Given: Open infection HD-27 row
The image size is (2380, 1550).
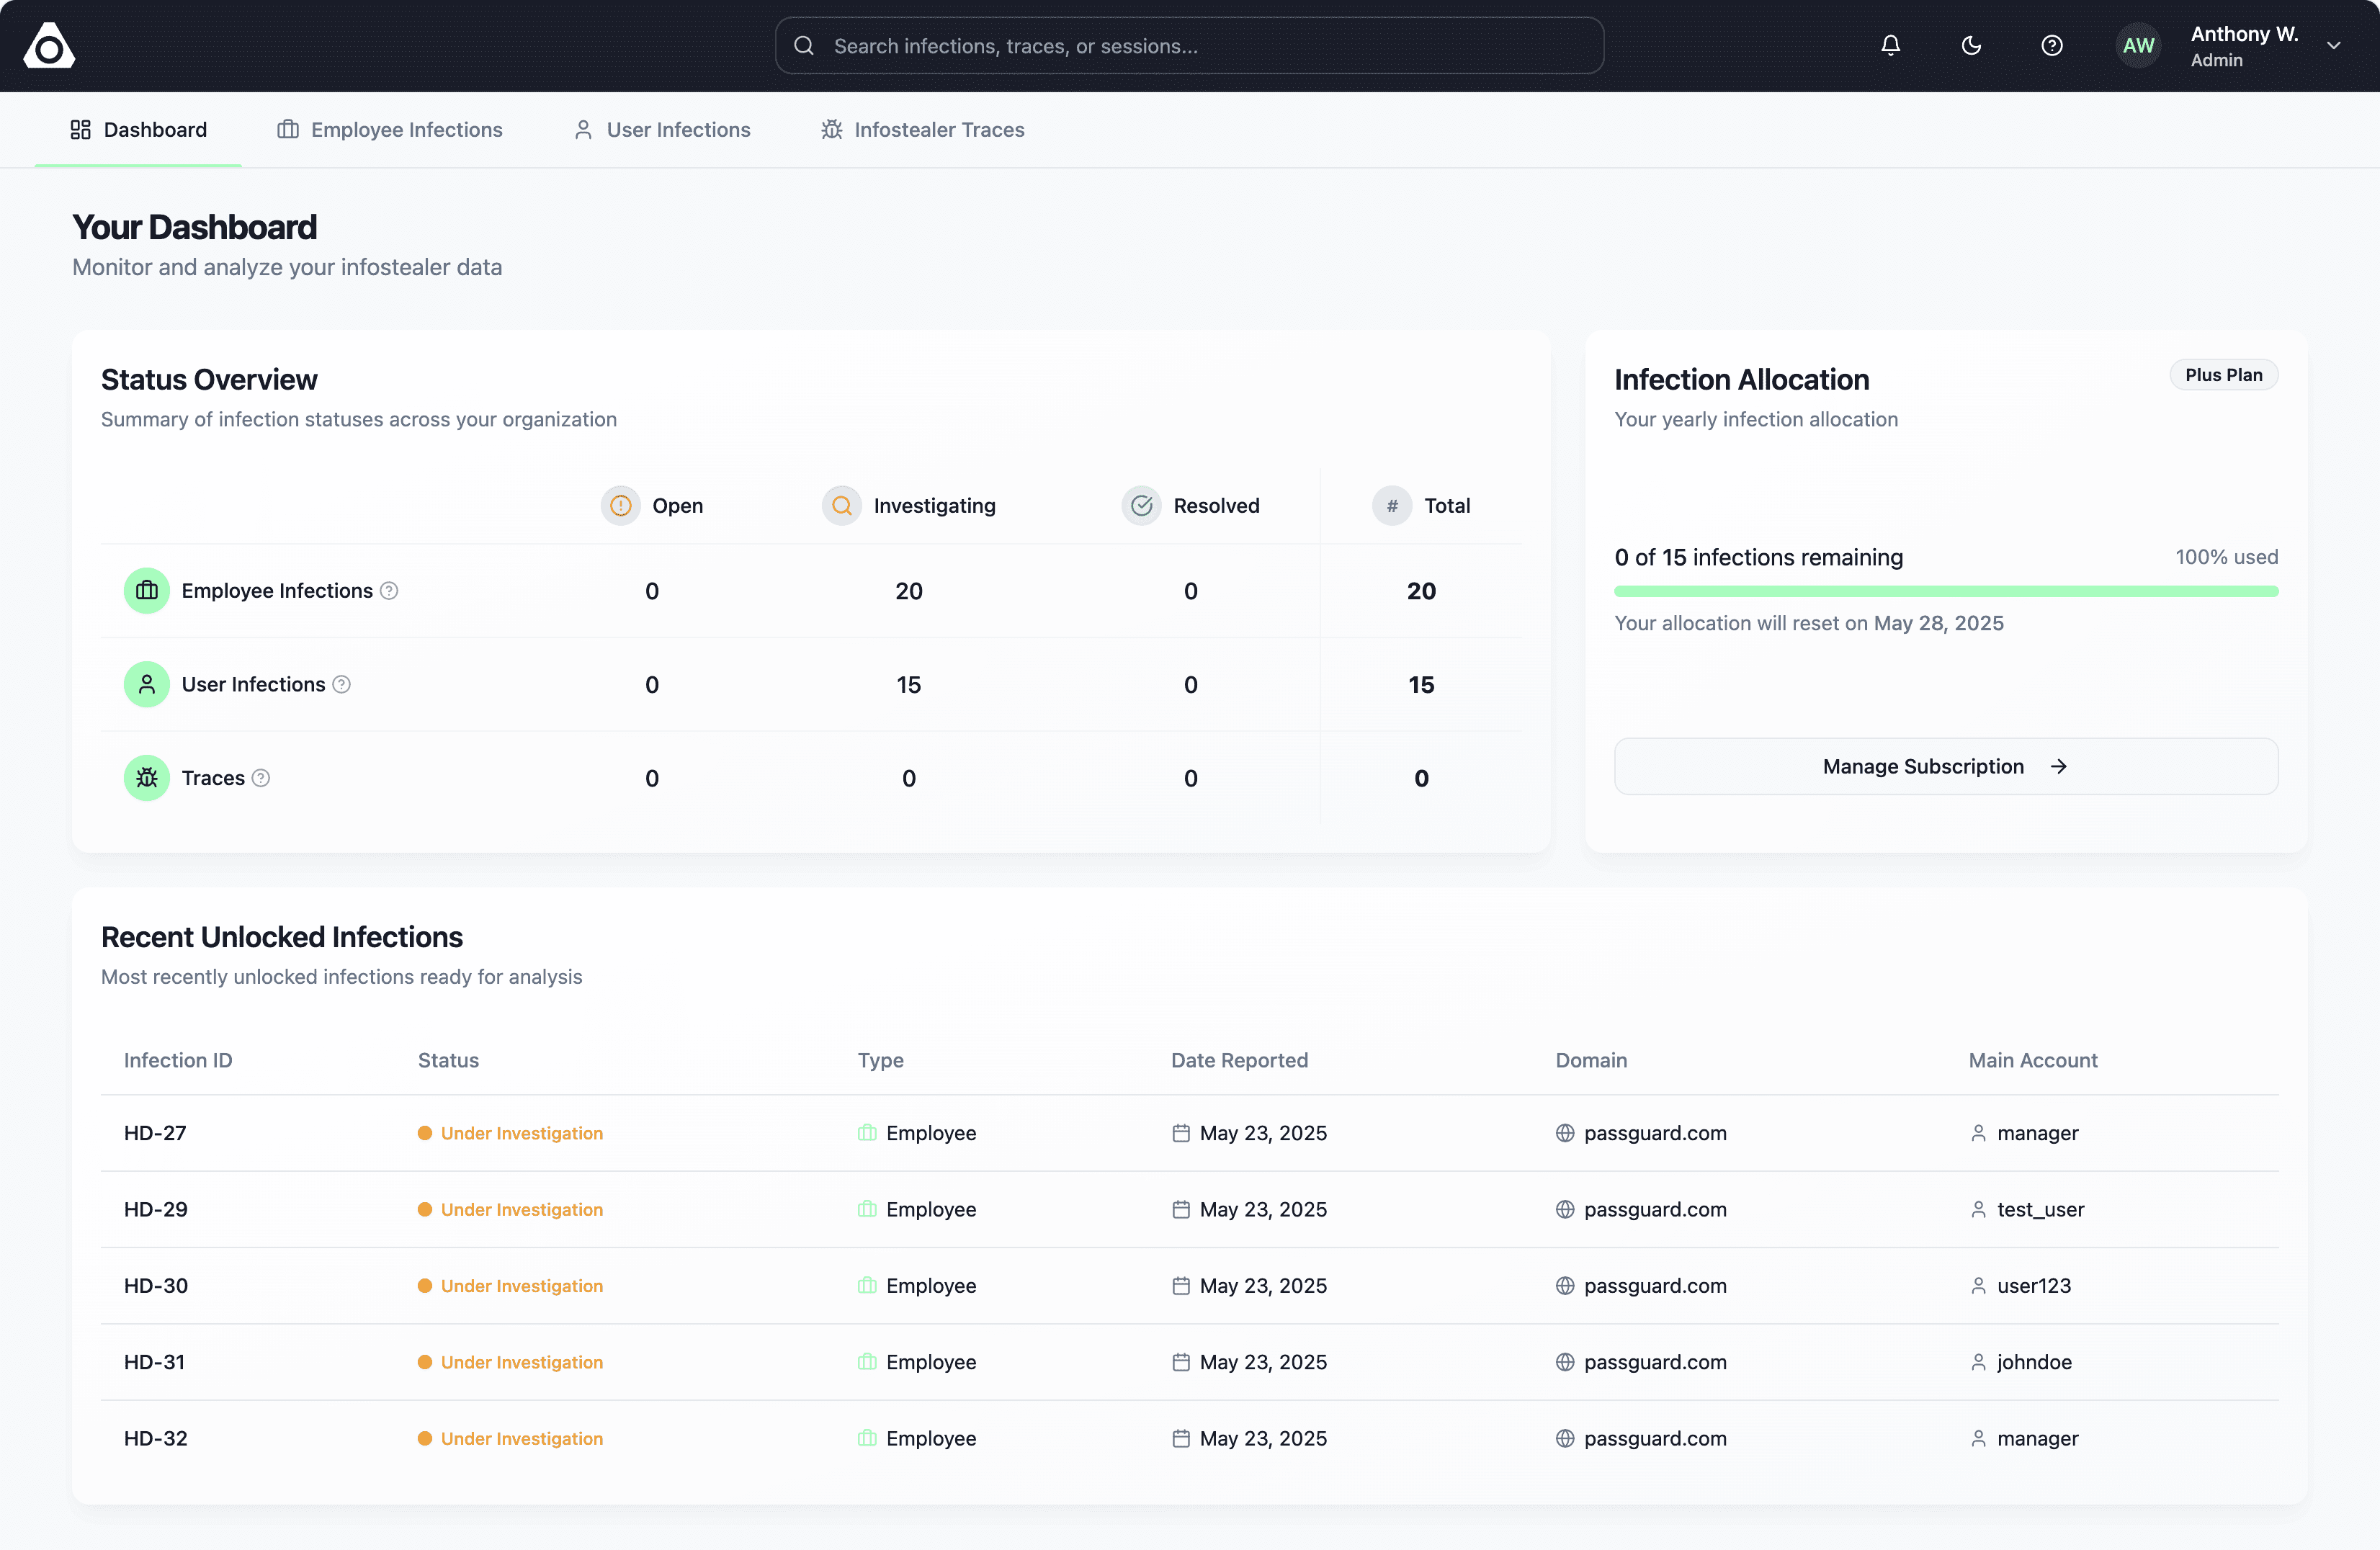Looking at the screenshot, I should [1190, 1133].
